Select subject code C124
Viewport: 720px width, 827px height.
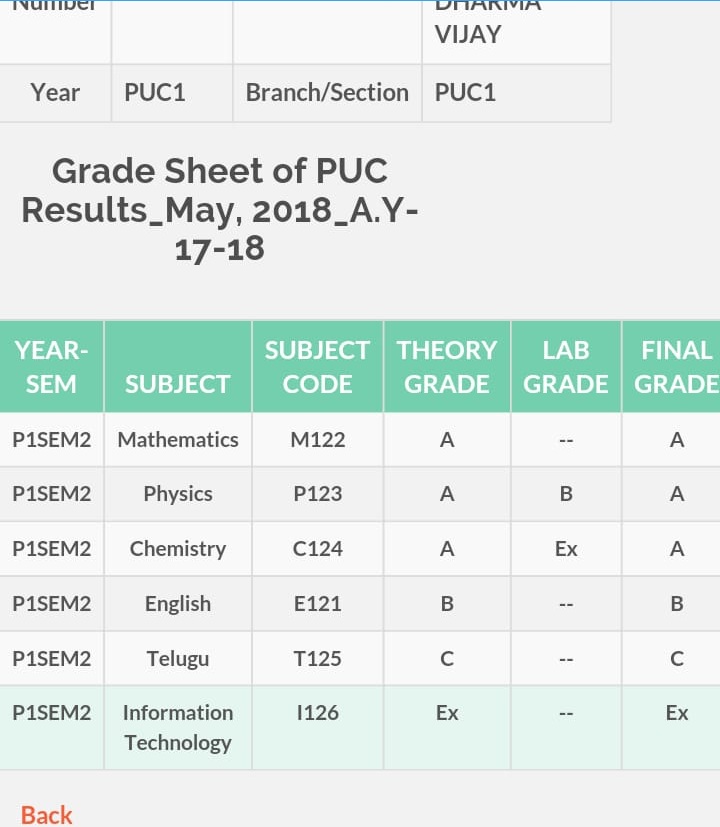[x=318, y=549]
